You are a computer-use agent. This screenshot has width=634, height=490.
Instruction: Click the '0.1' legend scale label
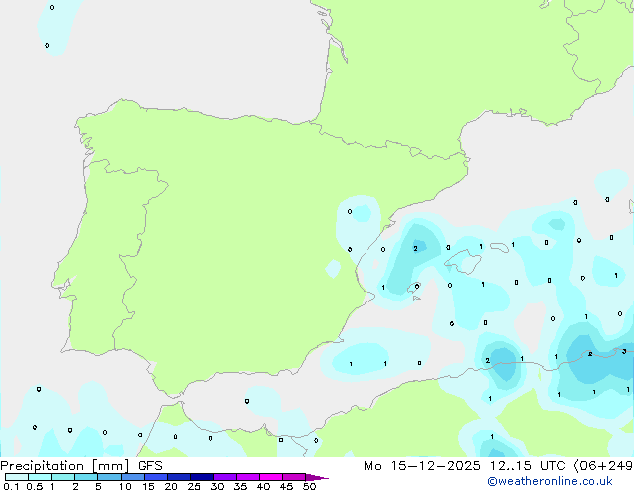11,486
